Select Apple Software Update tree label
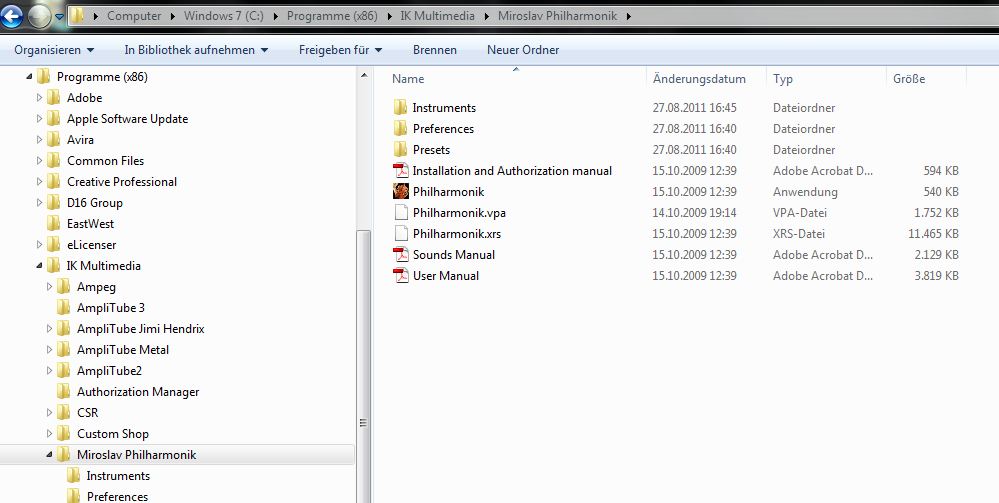Image resolution: width=999 pixels, height=503 pixels. [x=127, y=119]
